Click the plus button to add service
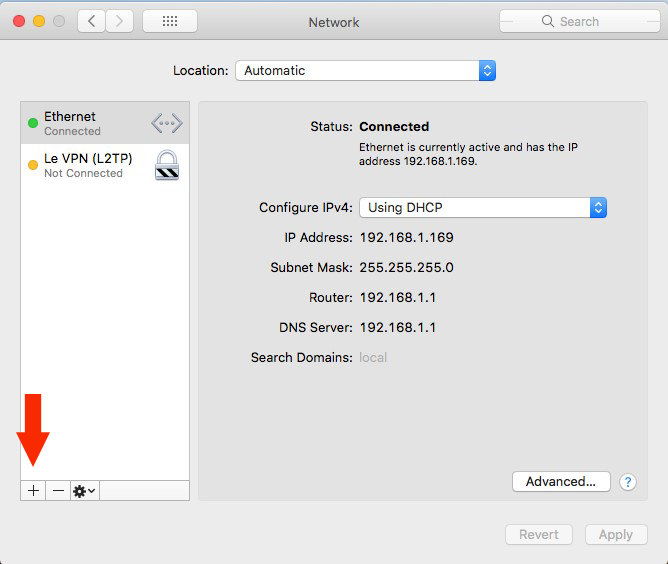668x564 pixels. [33, 491]
